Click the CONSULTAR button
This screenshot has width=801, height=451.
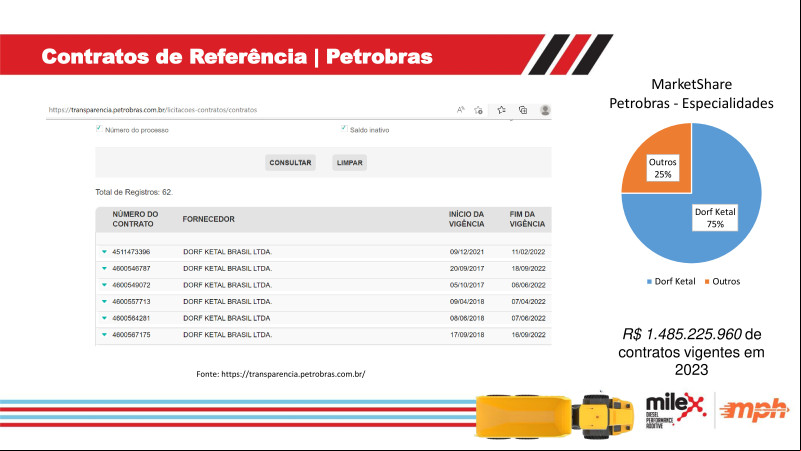290,162
